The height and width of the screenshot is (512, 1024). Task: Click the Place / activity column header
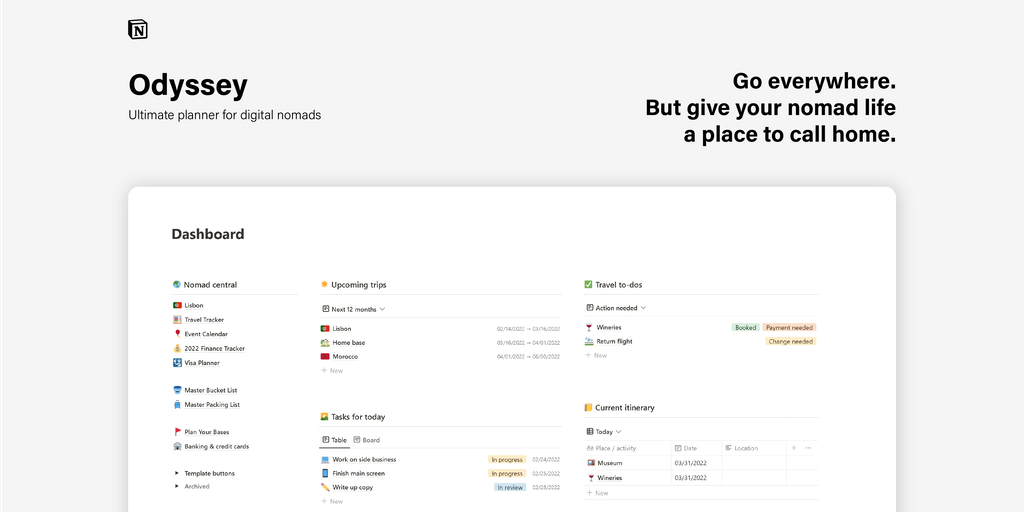tap(611, 448)
